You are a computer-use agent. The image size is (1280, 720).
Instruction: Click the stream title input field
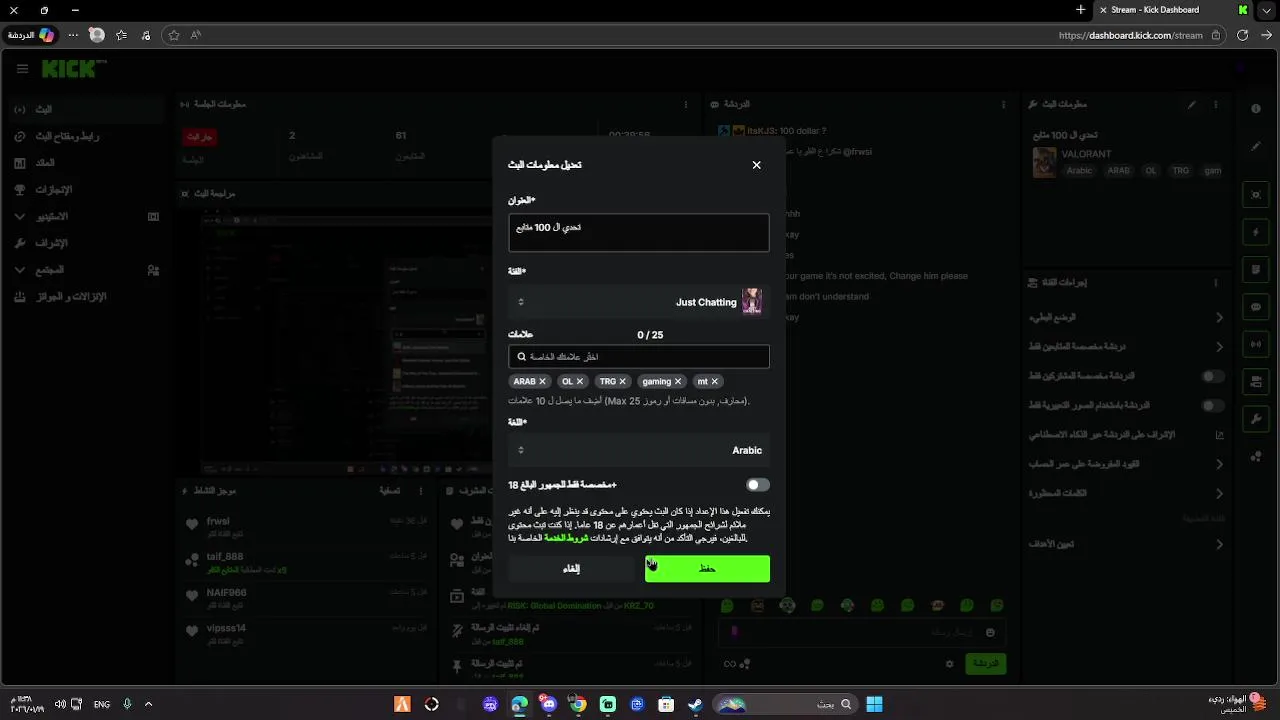point(638,232)
